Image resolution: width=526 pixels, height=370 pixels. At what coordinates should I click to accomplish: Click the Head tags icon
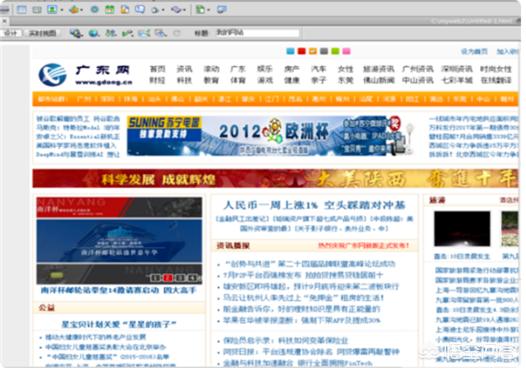coord(155,10)
